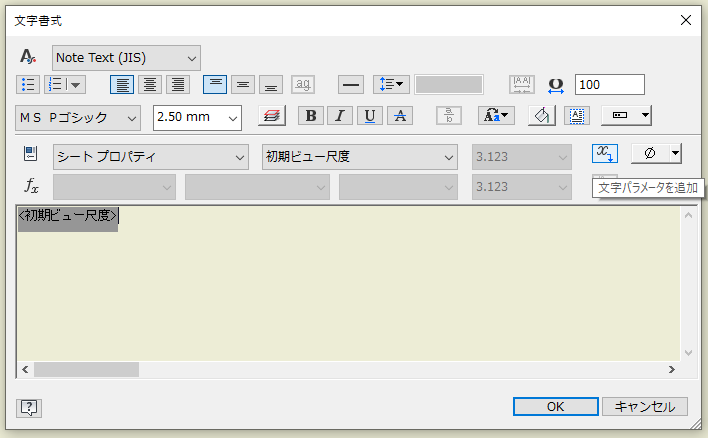The height and width of the screenshot is (438, 708).
Task: Click the text style icon beside Note Text
Action: (28, 57)
